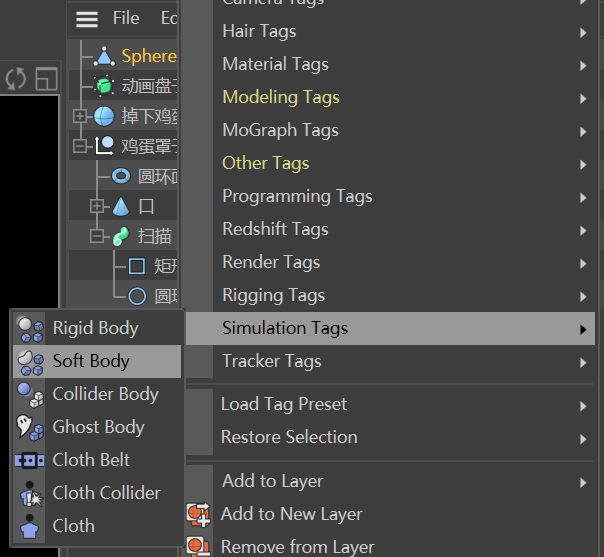This screenshot has height=557, width=604.
Task: Click the circle spline icon at the tree bottom
Action: pos(137,297)
